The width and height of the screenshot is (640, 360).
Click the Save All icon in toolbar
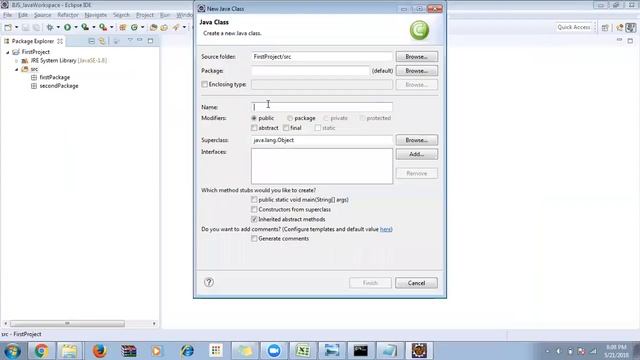pyautogui.click(x=36, y=27)
